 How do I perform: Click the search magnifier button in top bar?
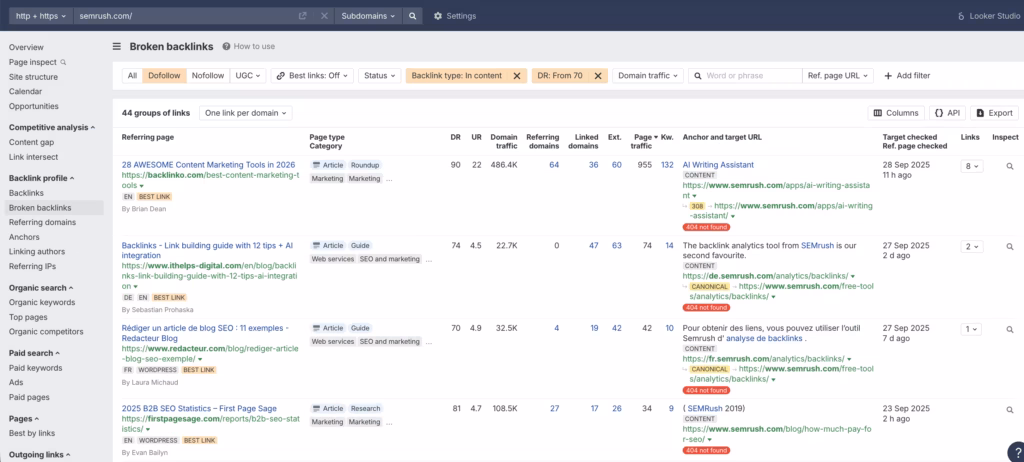pyautogui.click(x=412, y=16)
